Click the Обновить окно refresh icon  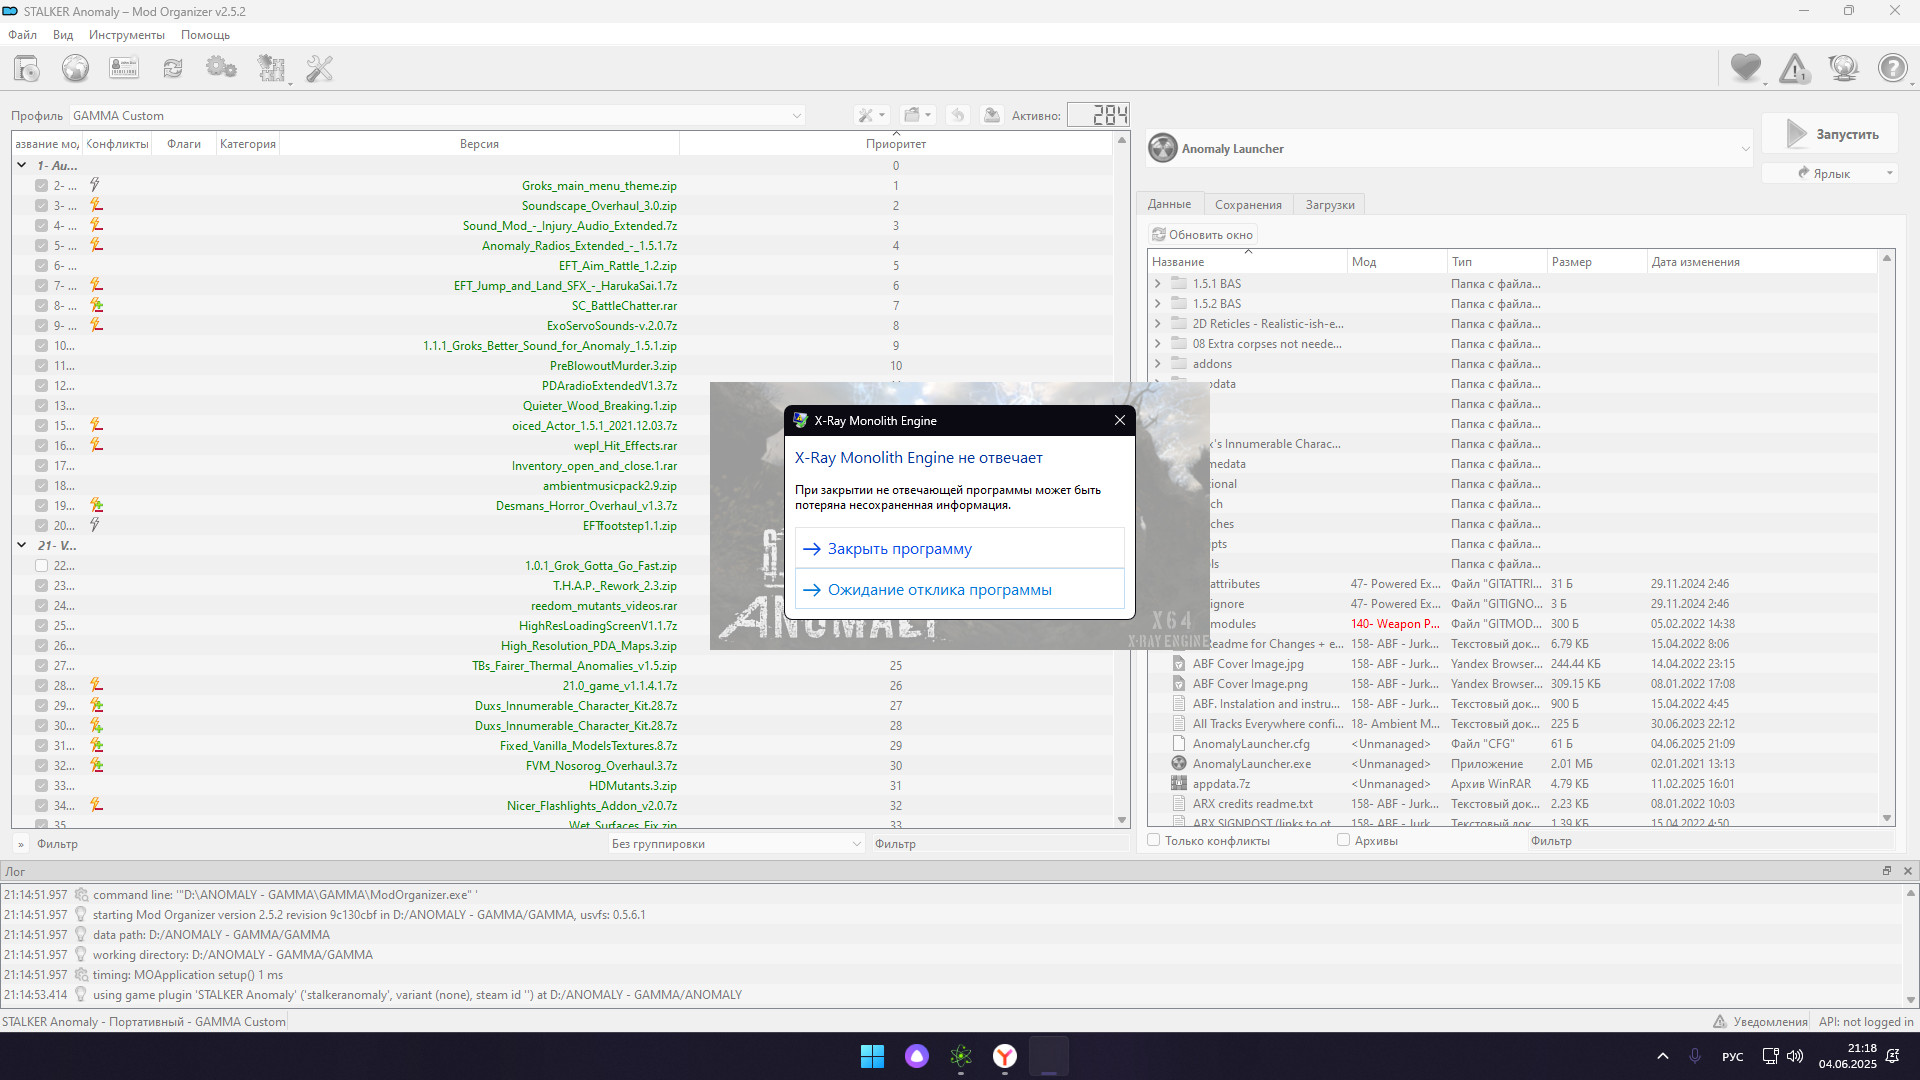[x=1159, y=235]
